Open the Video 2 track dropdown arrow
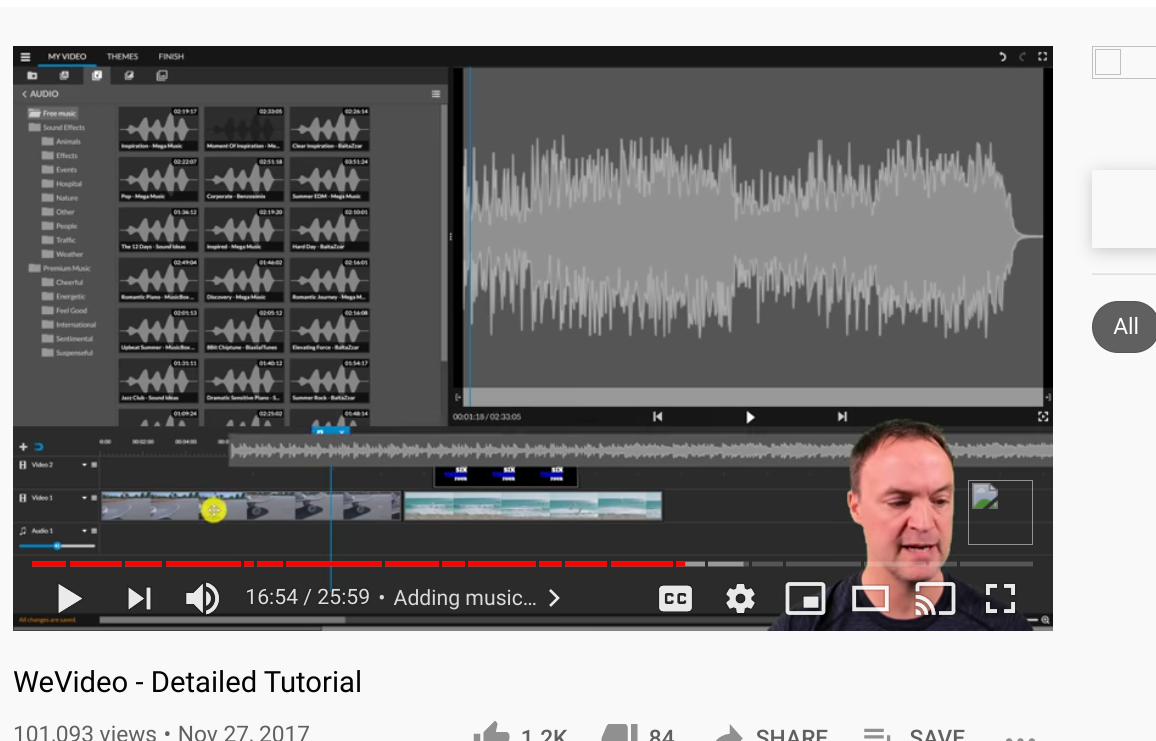Viewport: 1156px width, 741px height. click(x=84, y=465)
